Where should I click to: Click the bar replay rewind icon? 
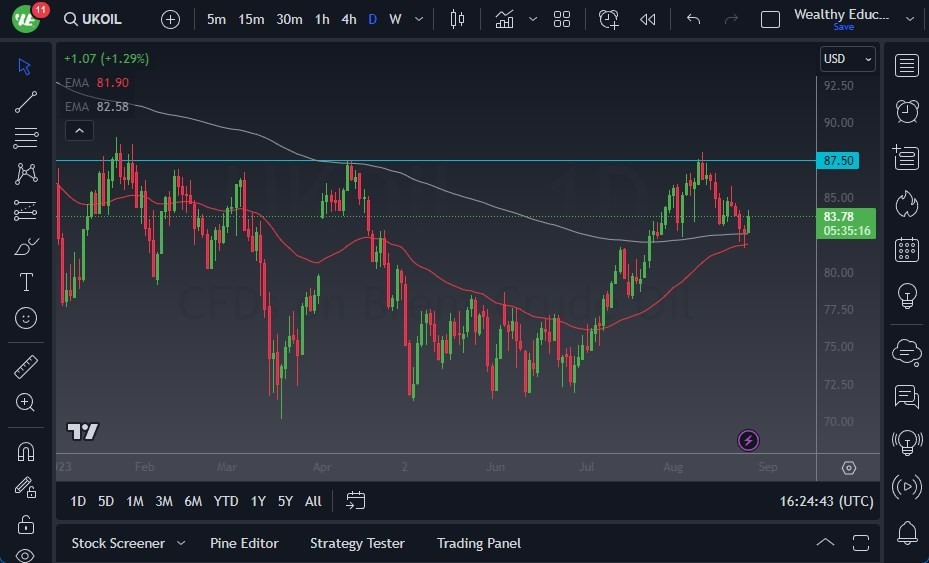[x=648, y=19]
